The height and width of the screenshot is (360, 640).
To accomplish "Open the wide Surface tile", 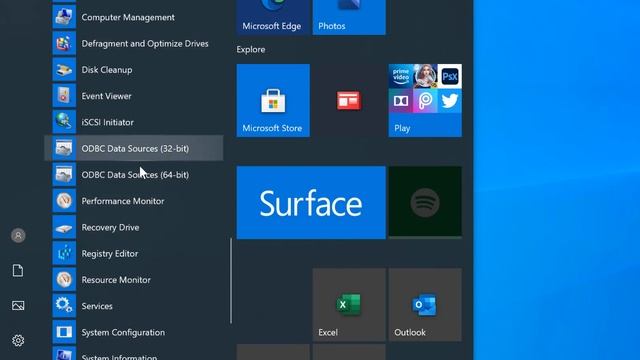I will (311, 202).
